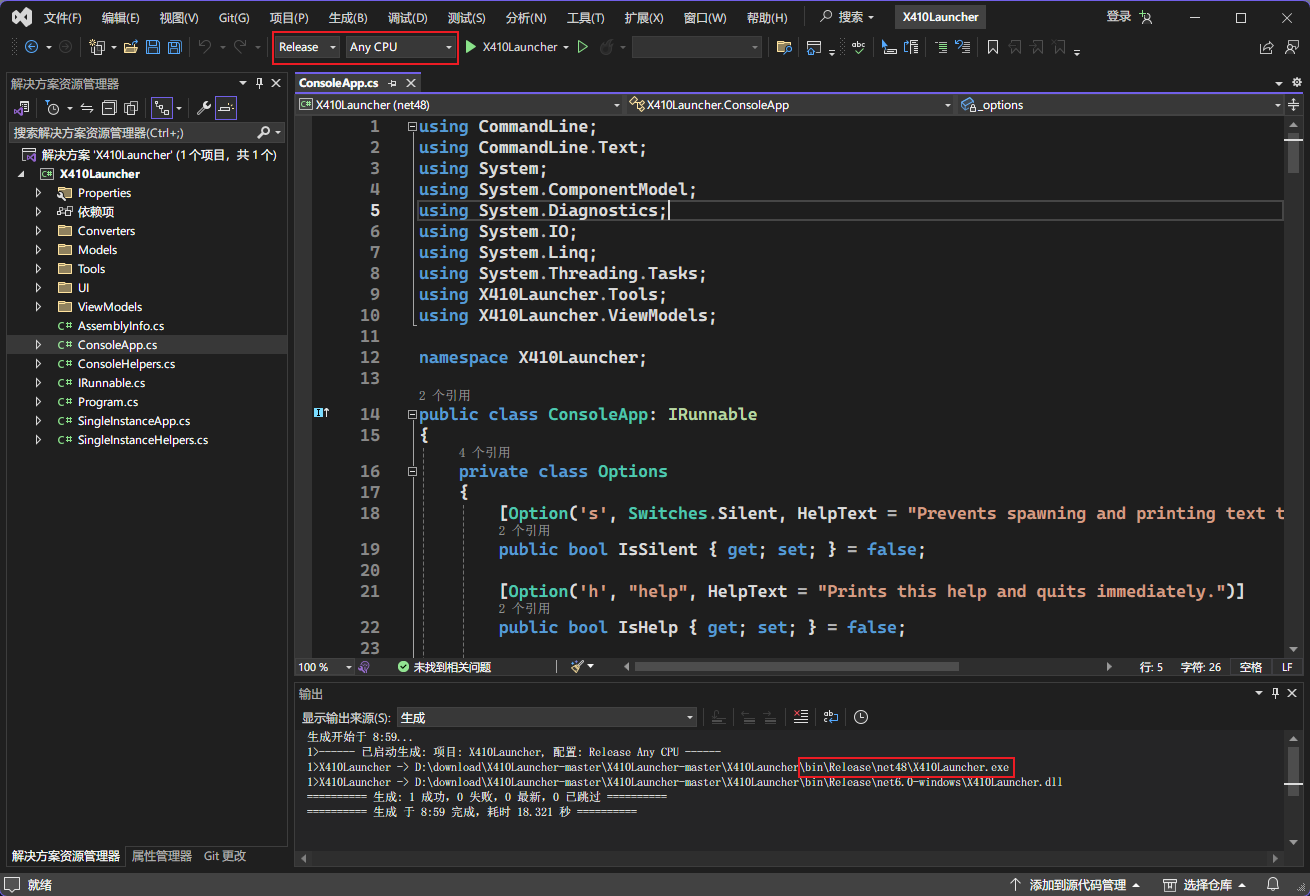The image size is (1310, 896).
Task: Open the Release configuration dropdown
Action: 308,47
